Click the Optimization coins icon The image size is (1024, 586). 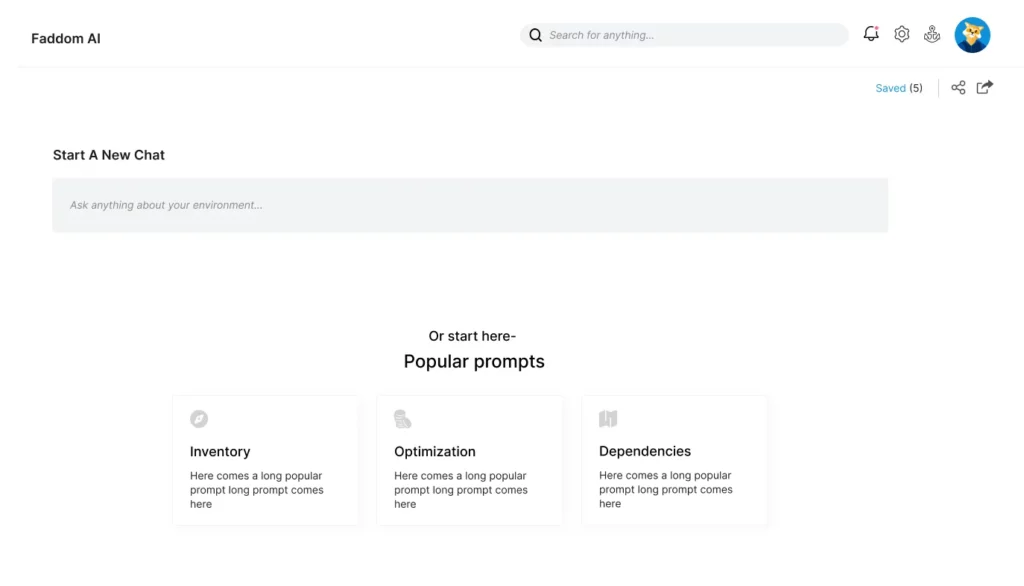403,418
